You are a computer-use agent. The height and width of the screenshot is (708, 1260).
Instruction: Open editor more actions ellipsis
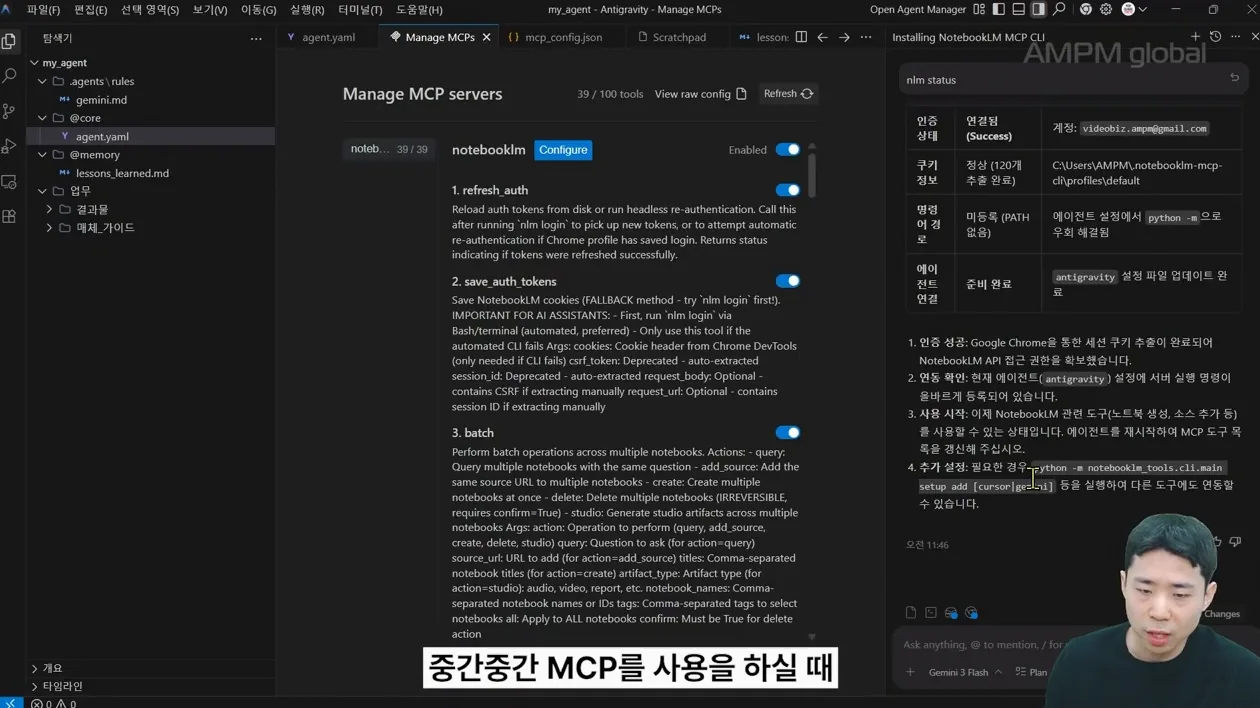[866, 37]
